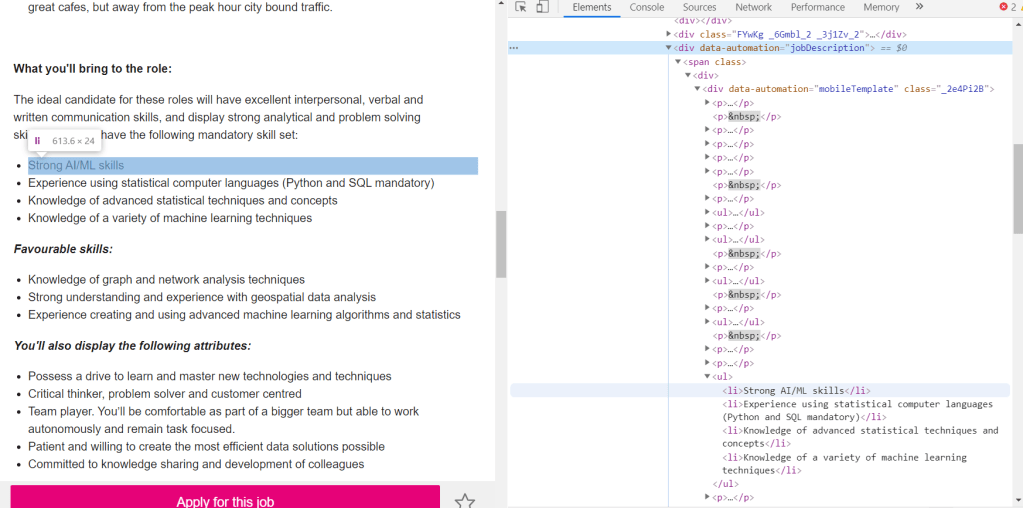Open the more tabs chevron in DevTools

(x=919, y=7)
